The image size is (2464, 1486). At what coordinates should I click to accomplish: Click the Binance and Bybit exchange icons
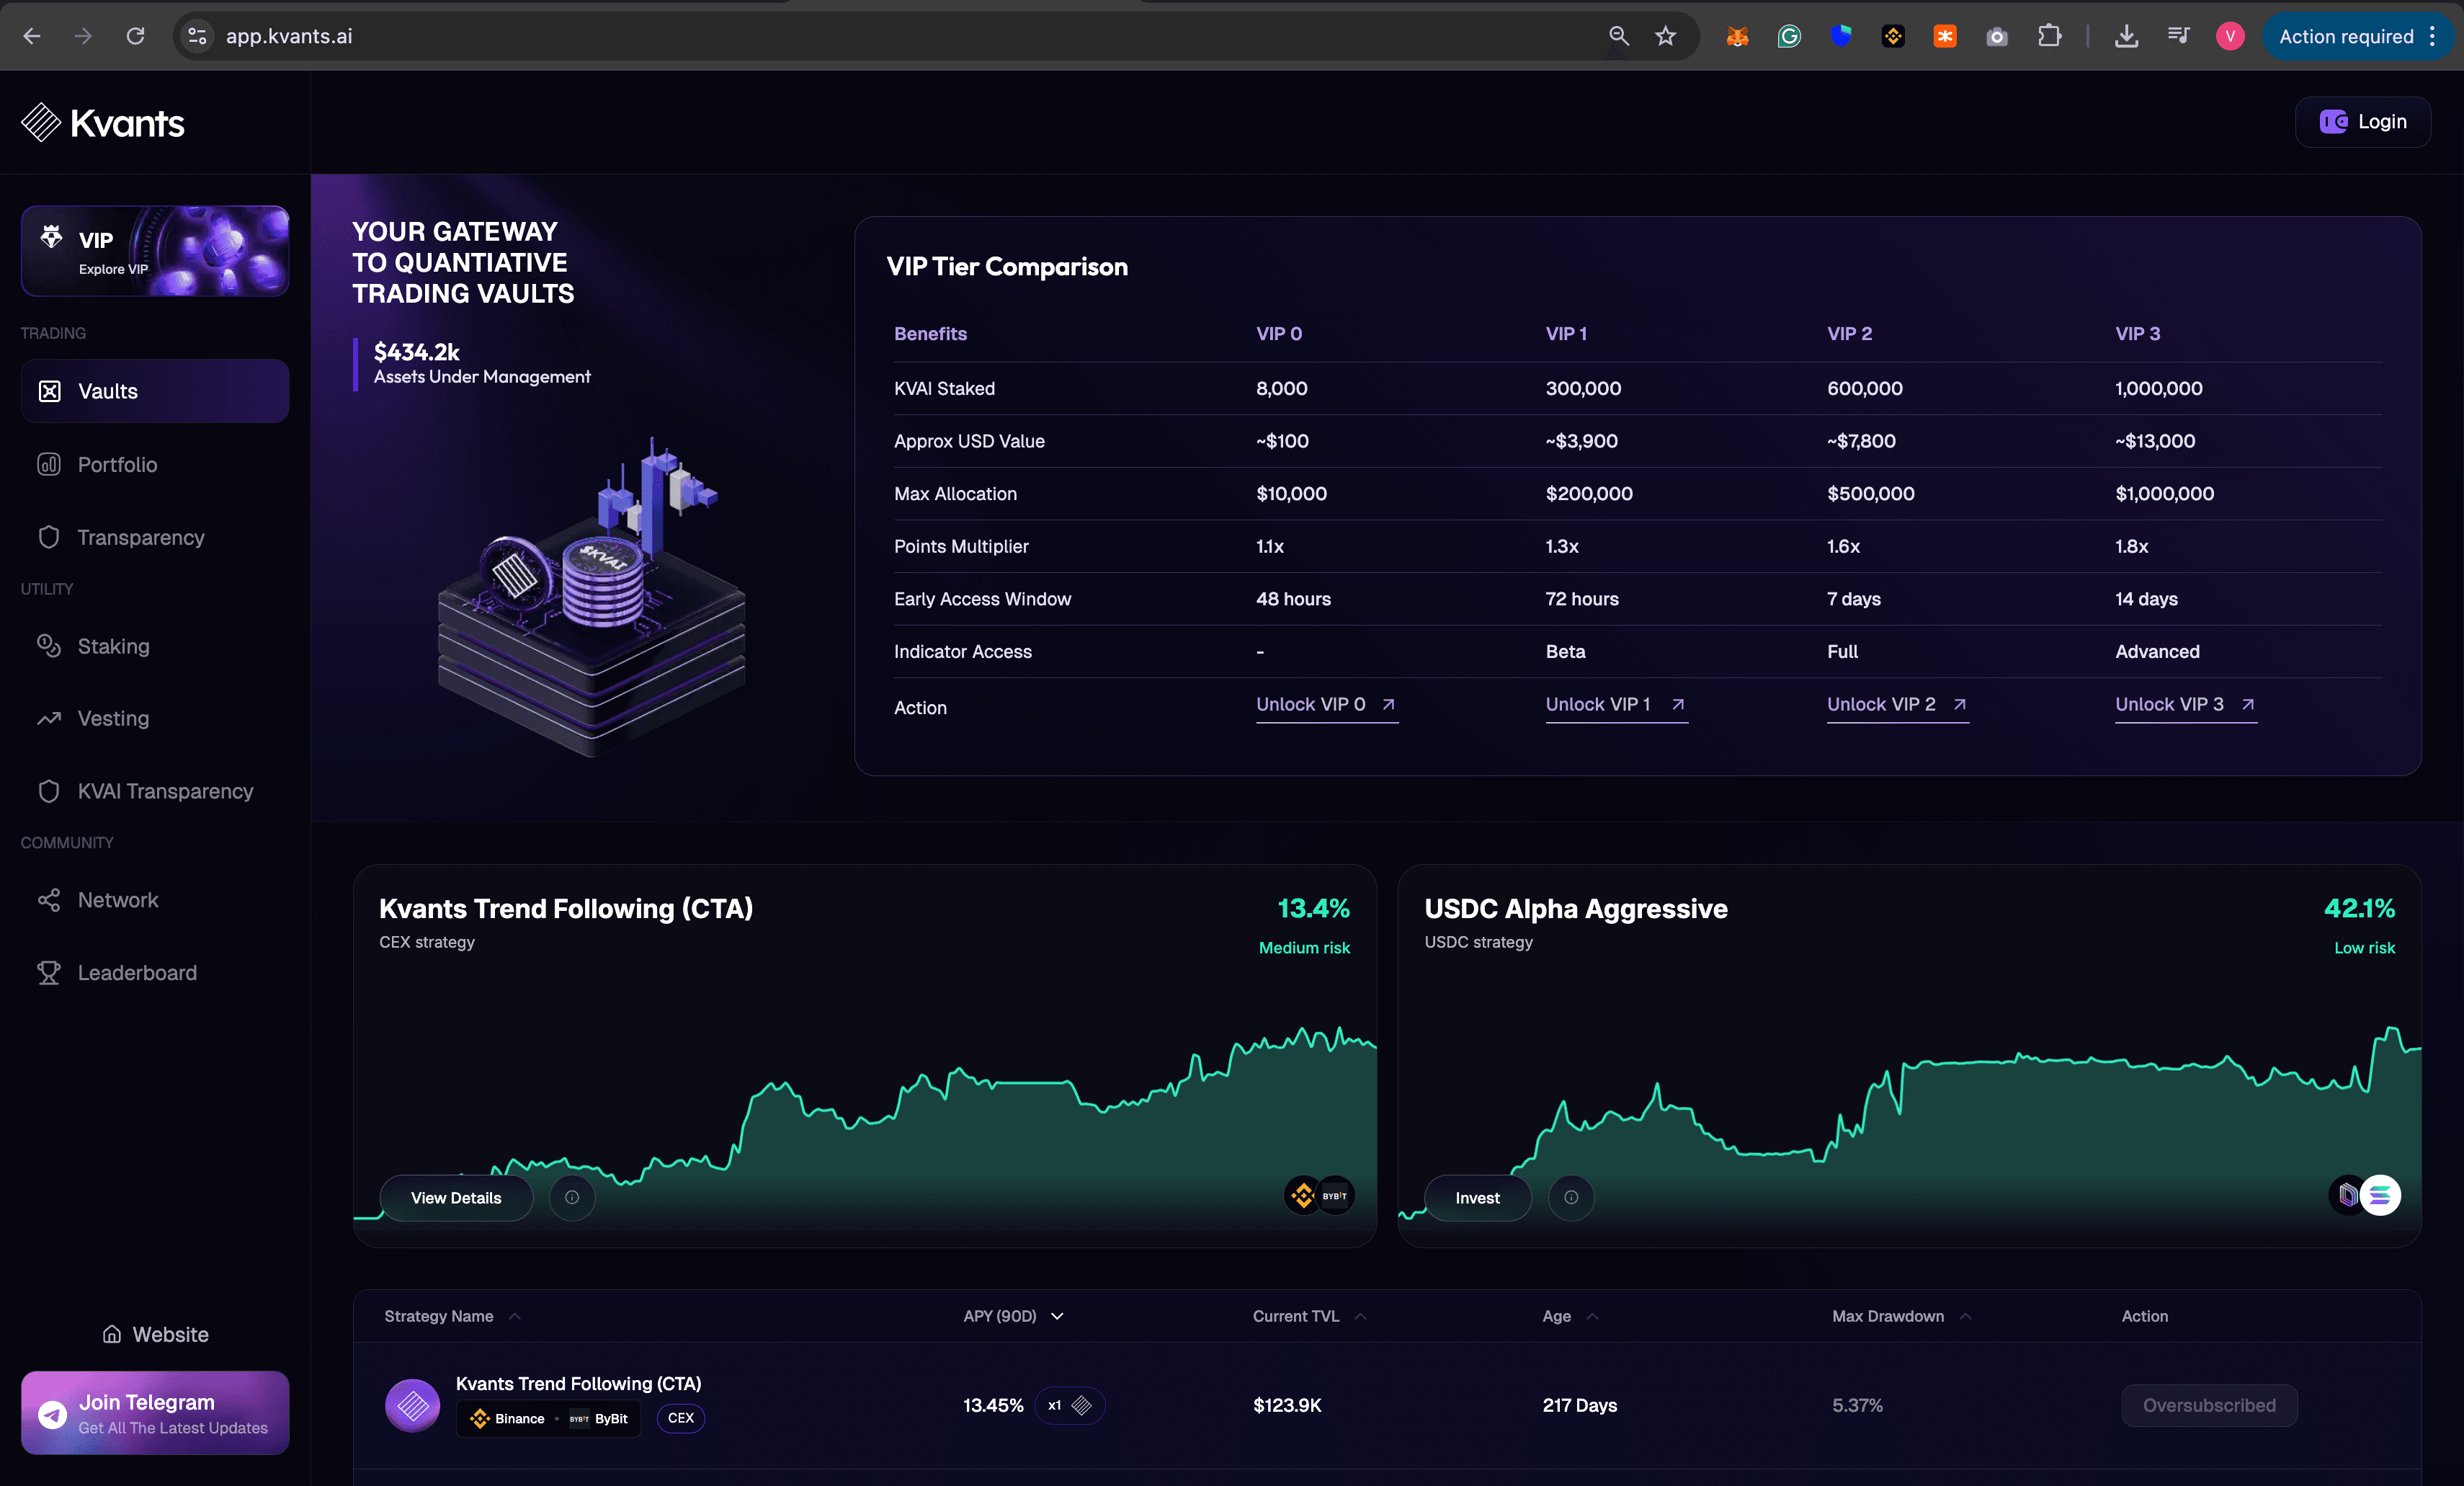pyautogui.click(x=1319, y=1195)
